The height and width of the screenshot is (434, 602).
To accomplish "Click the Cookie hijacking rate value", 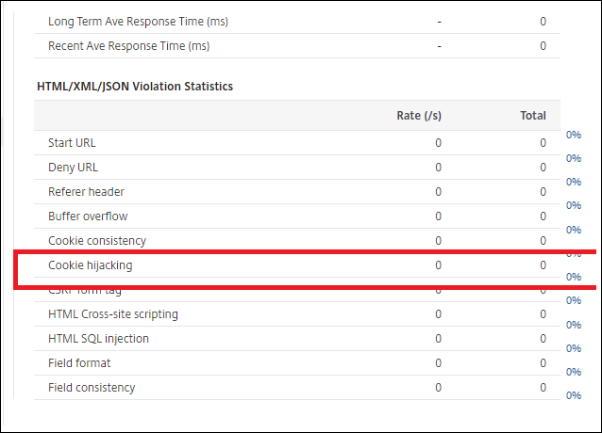I will (438, 266).
